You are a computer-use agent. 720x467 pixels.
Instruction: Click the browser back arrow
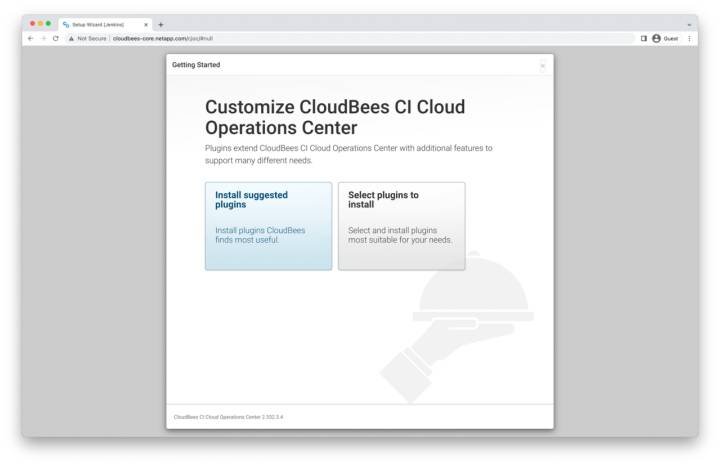tap(30, 38)
